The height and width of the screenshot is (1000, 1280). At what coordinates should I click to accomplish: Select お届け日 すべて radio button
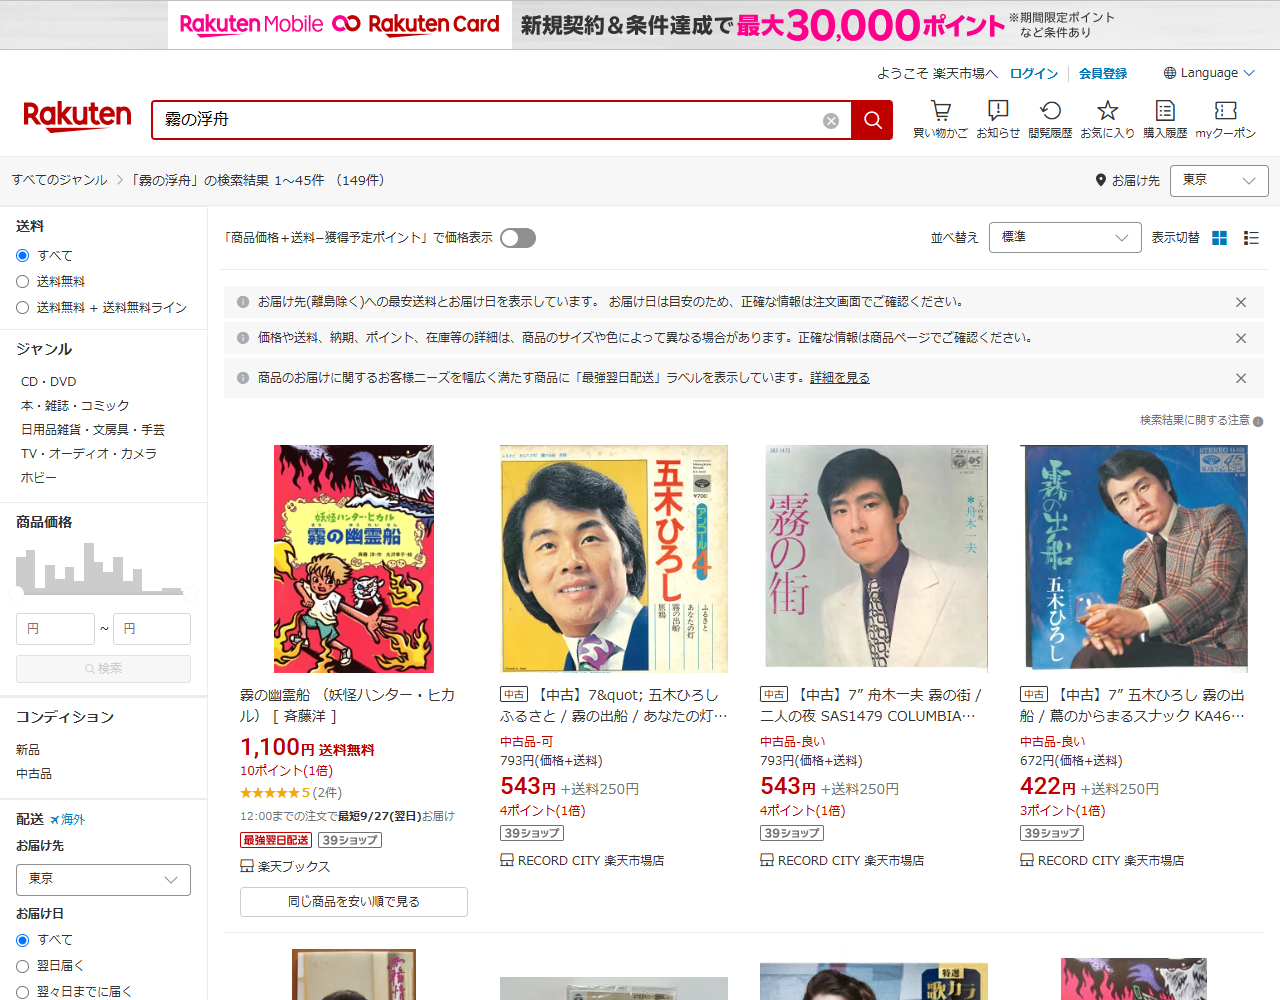(22, 940)
